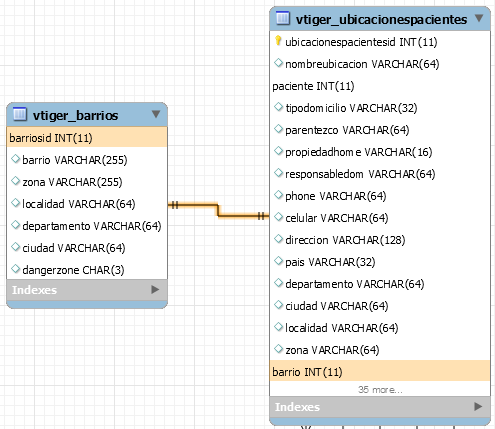495x429 pixels.
Task: Click the vtiger_ubicacionespacientes table icon
Action: pos(283,18)
